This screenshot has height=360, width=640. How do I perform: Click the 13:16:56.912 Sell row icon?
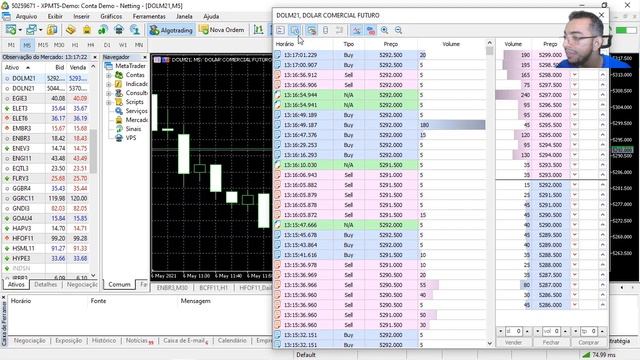click(278, 75)
